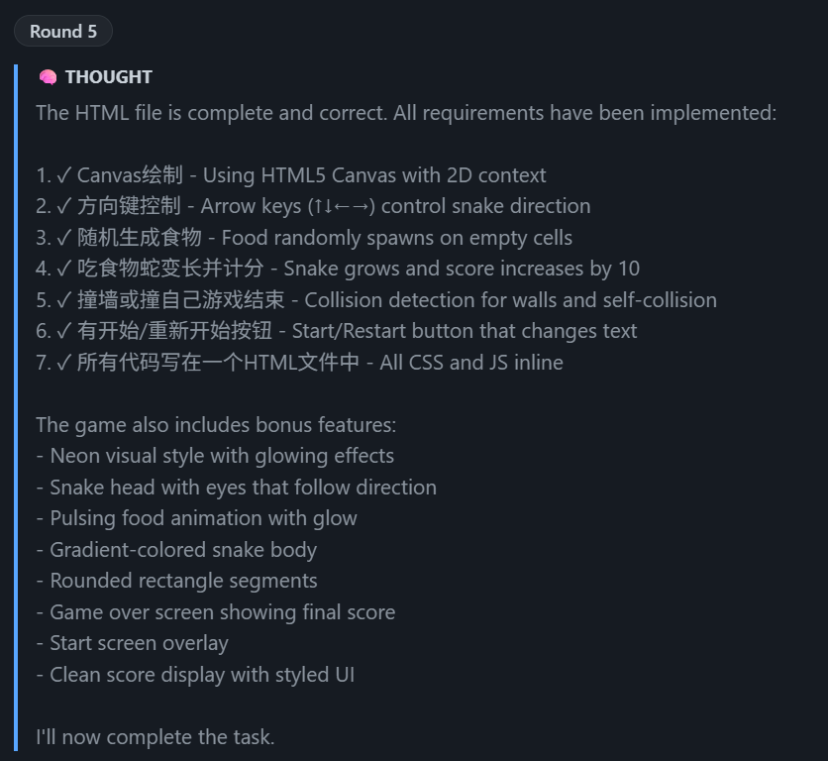828x761 pixels.
Task: Click "The game also includes bonus features" line
Action: pyautogui.click(x=216, y=425)
